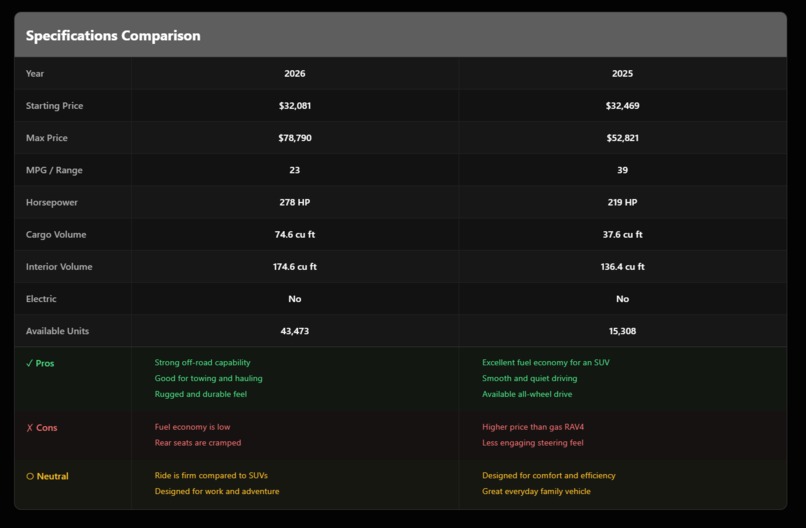Click 'Fuel economy is low' con
Image resolution: width=806 pixels, height=528 pixels.
click(192, 427)
